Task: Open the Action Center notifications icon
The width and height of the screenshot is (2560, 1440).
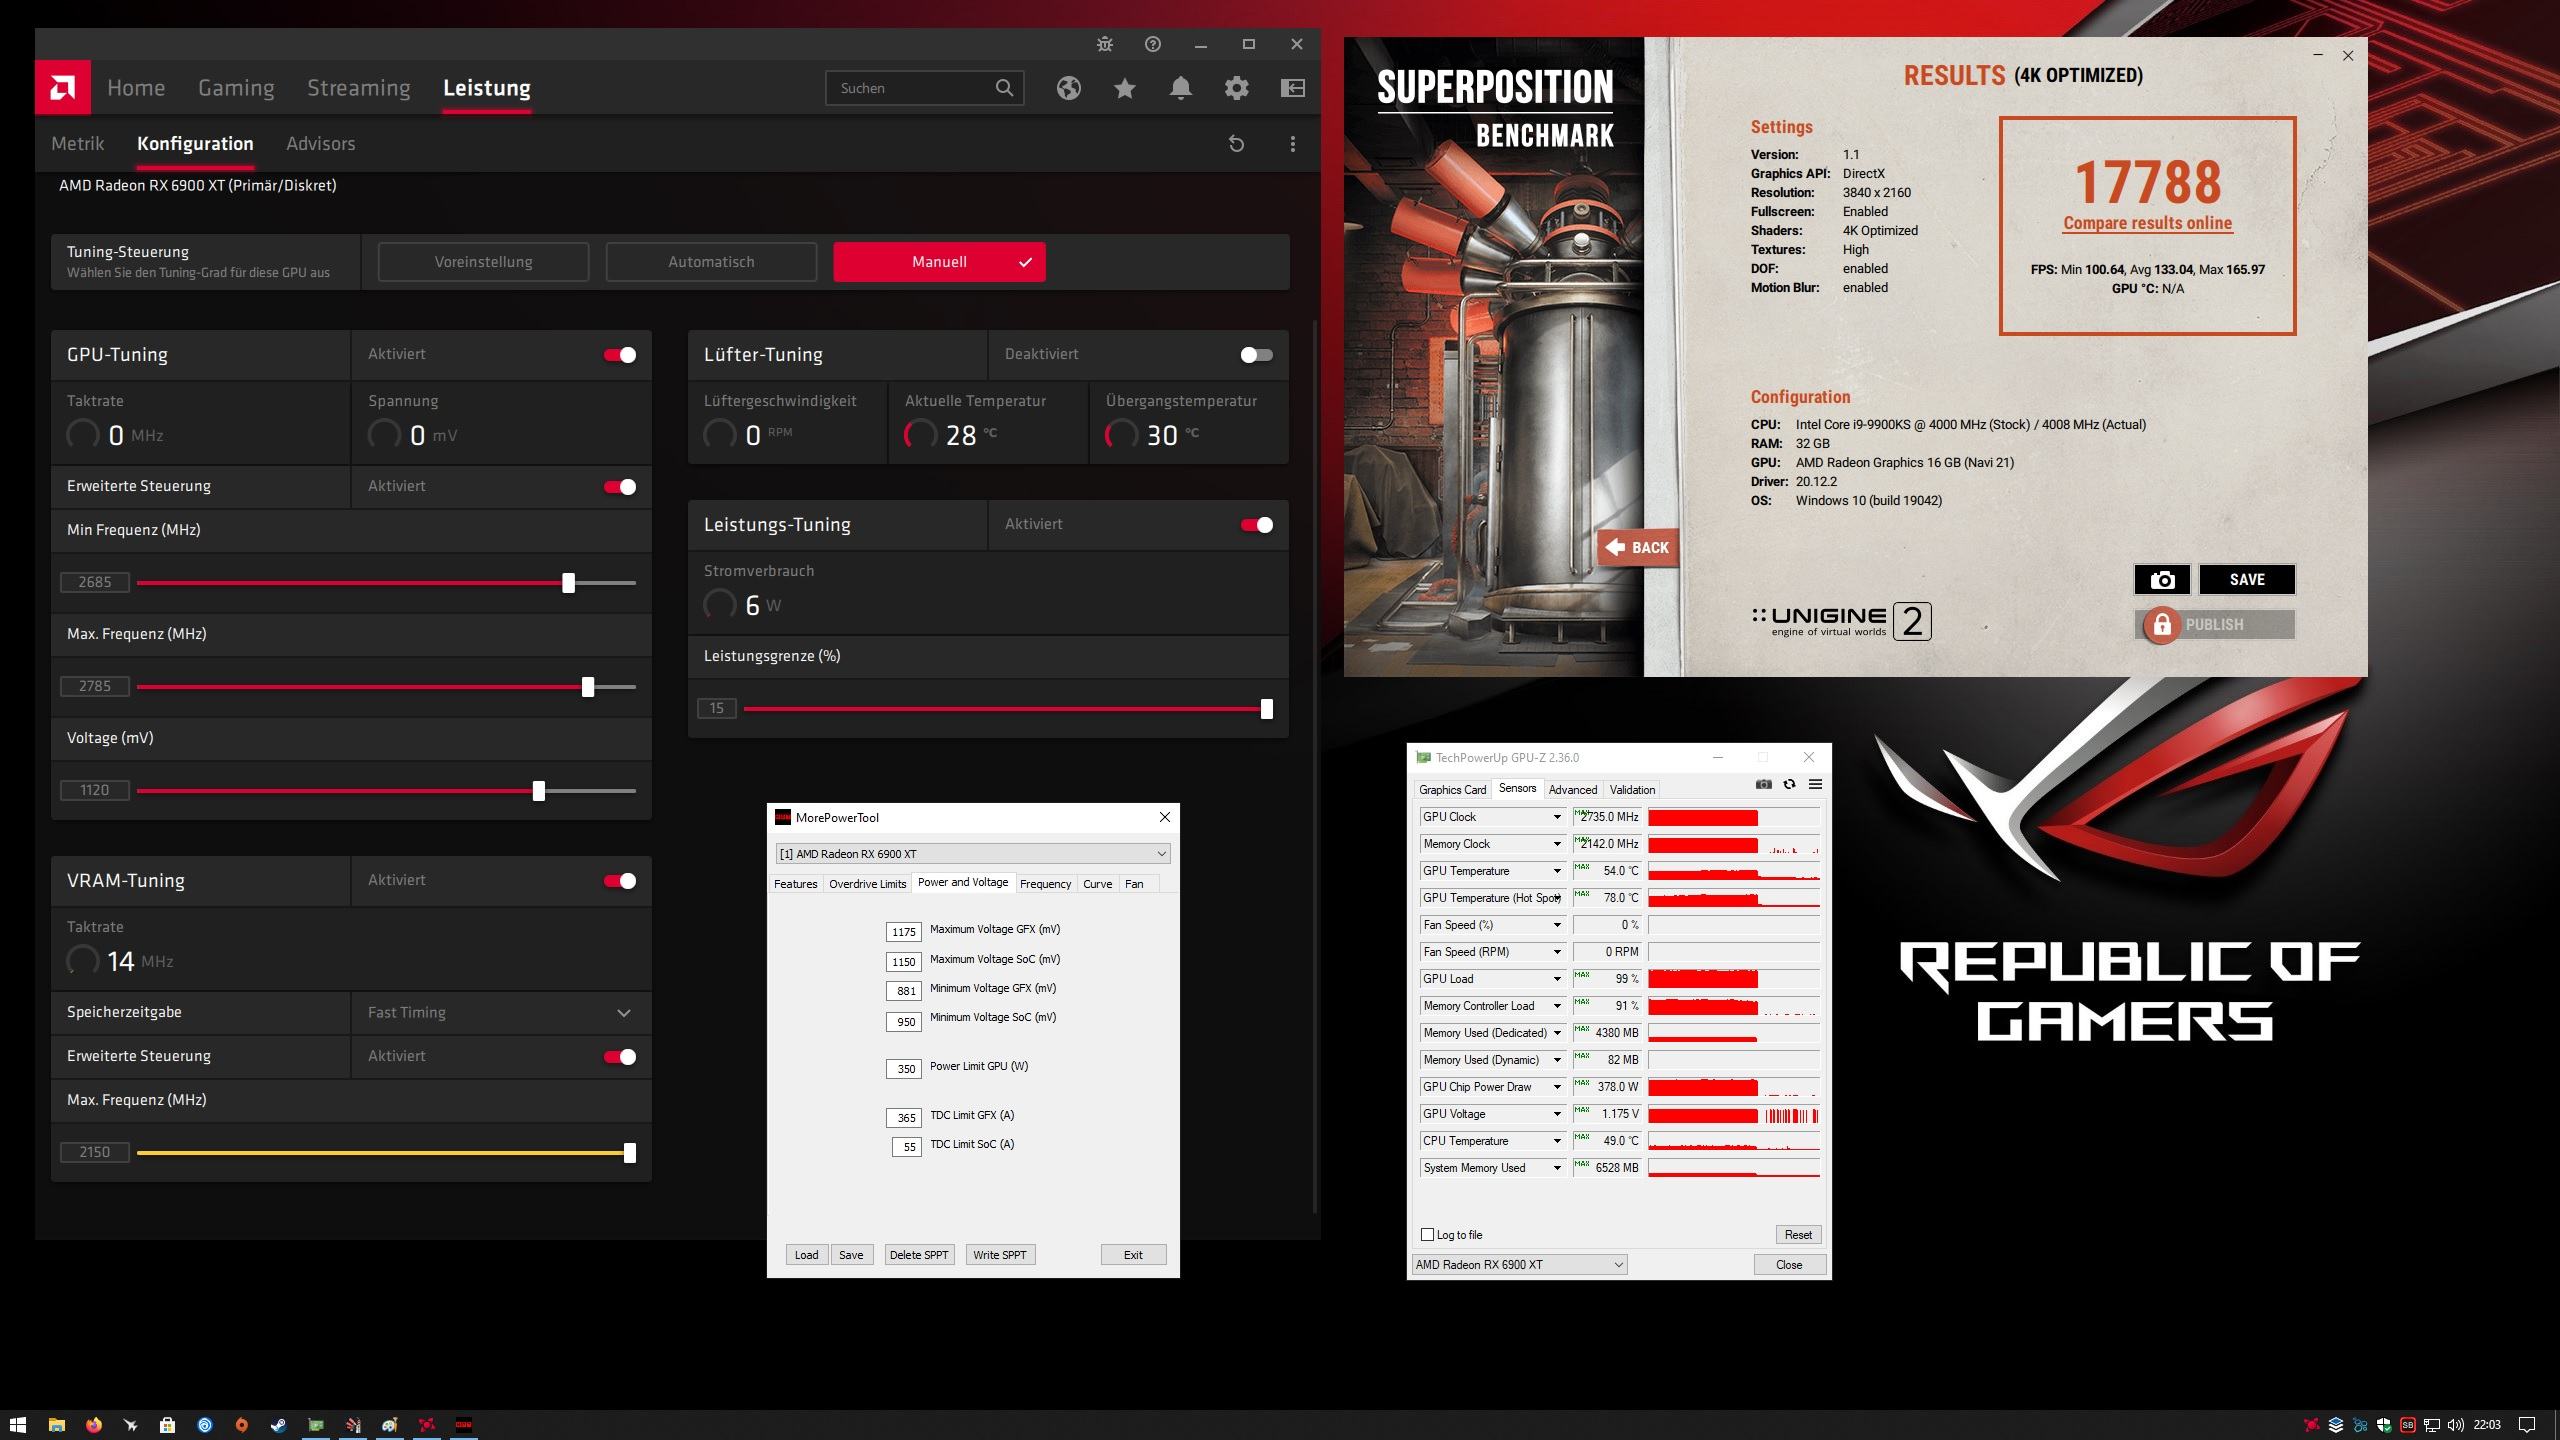Action: click(2526, 1425)
